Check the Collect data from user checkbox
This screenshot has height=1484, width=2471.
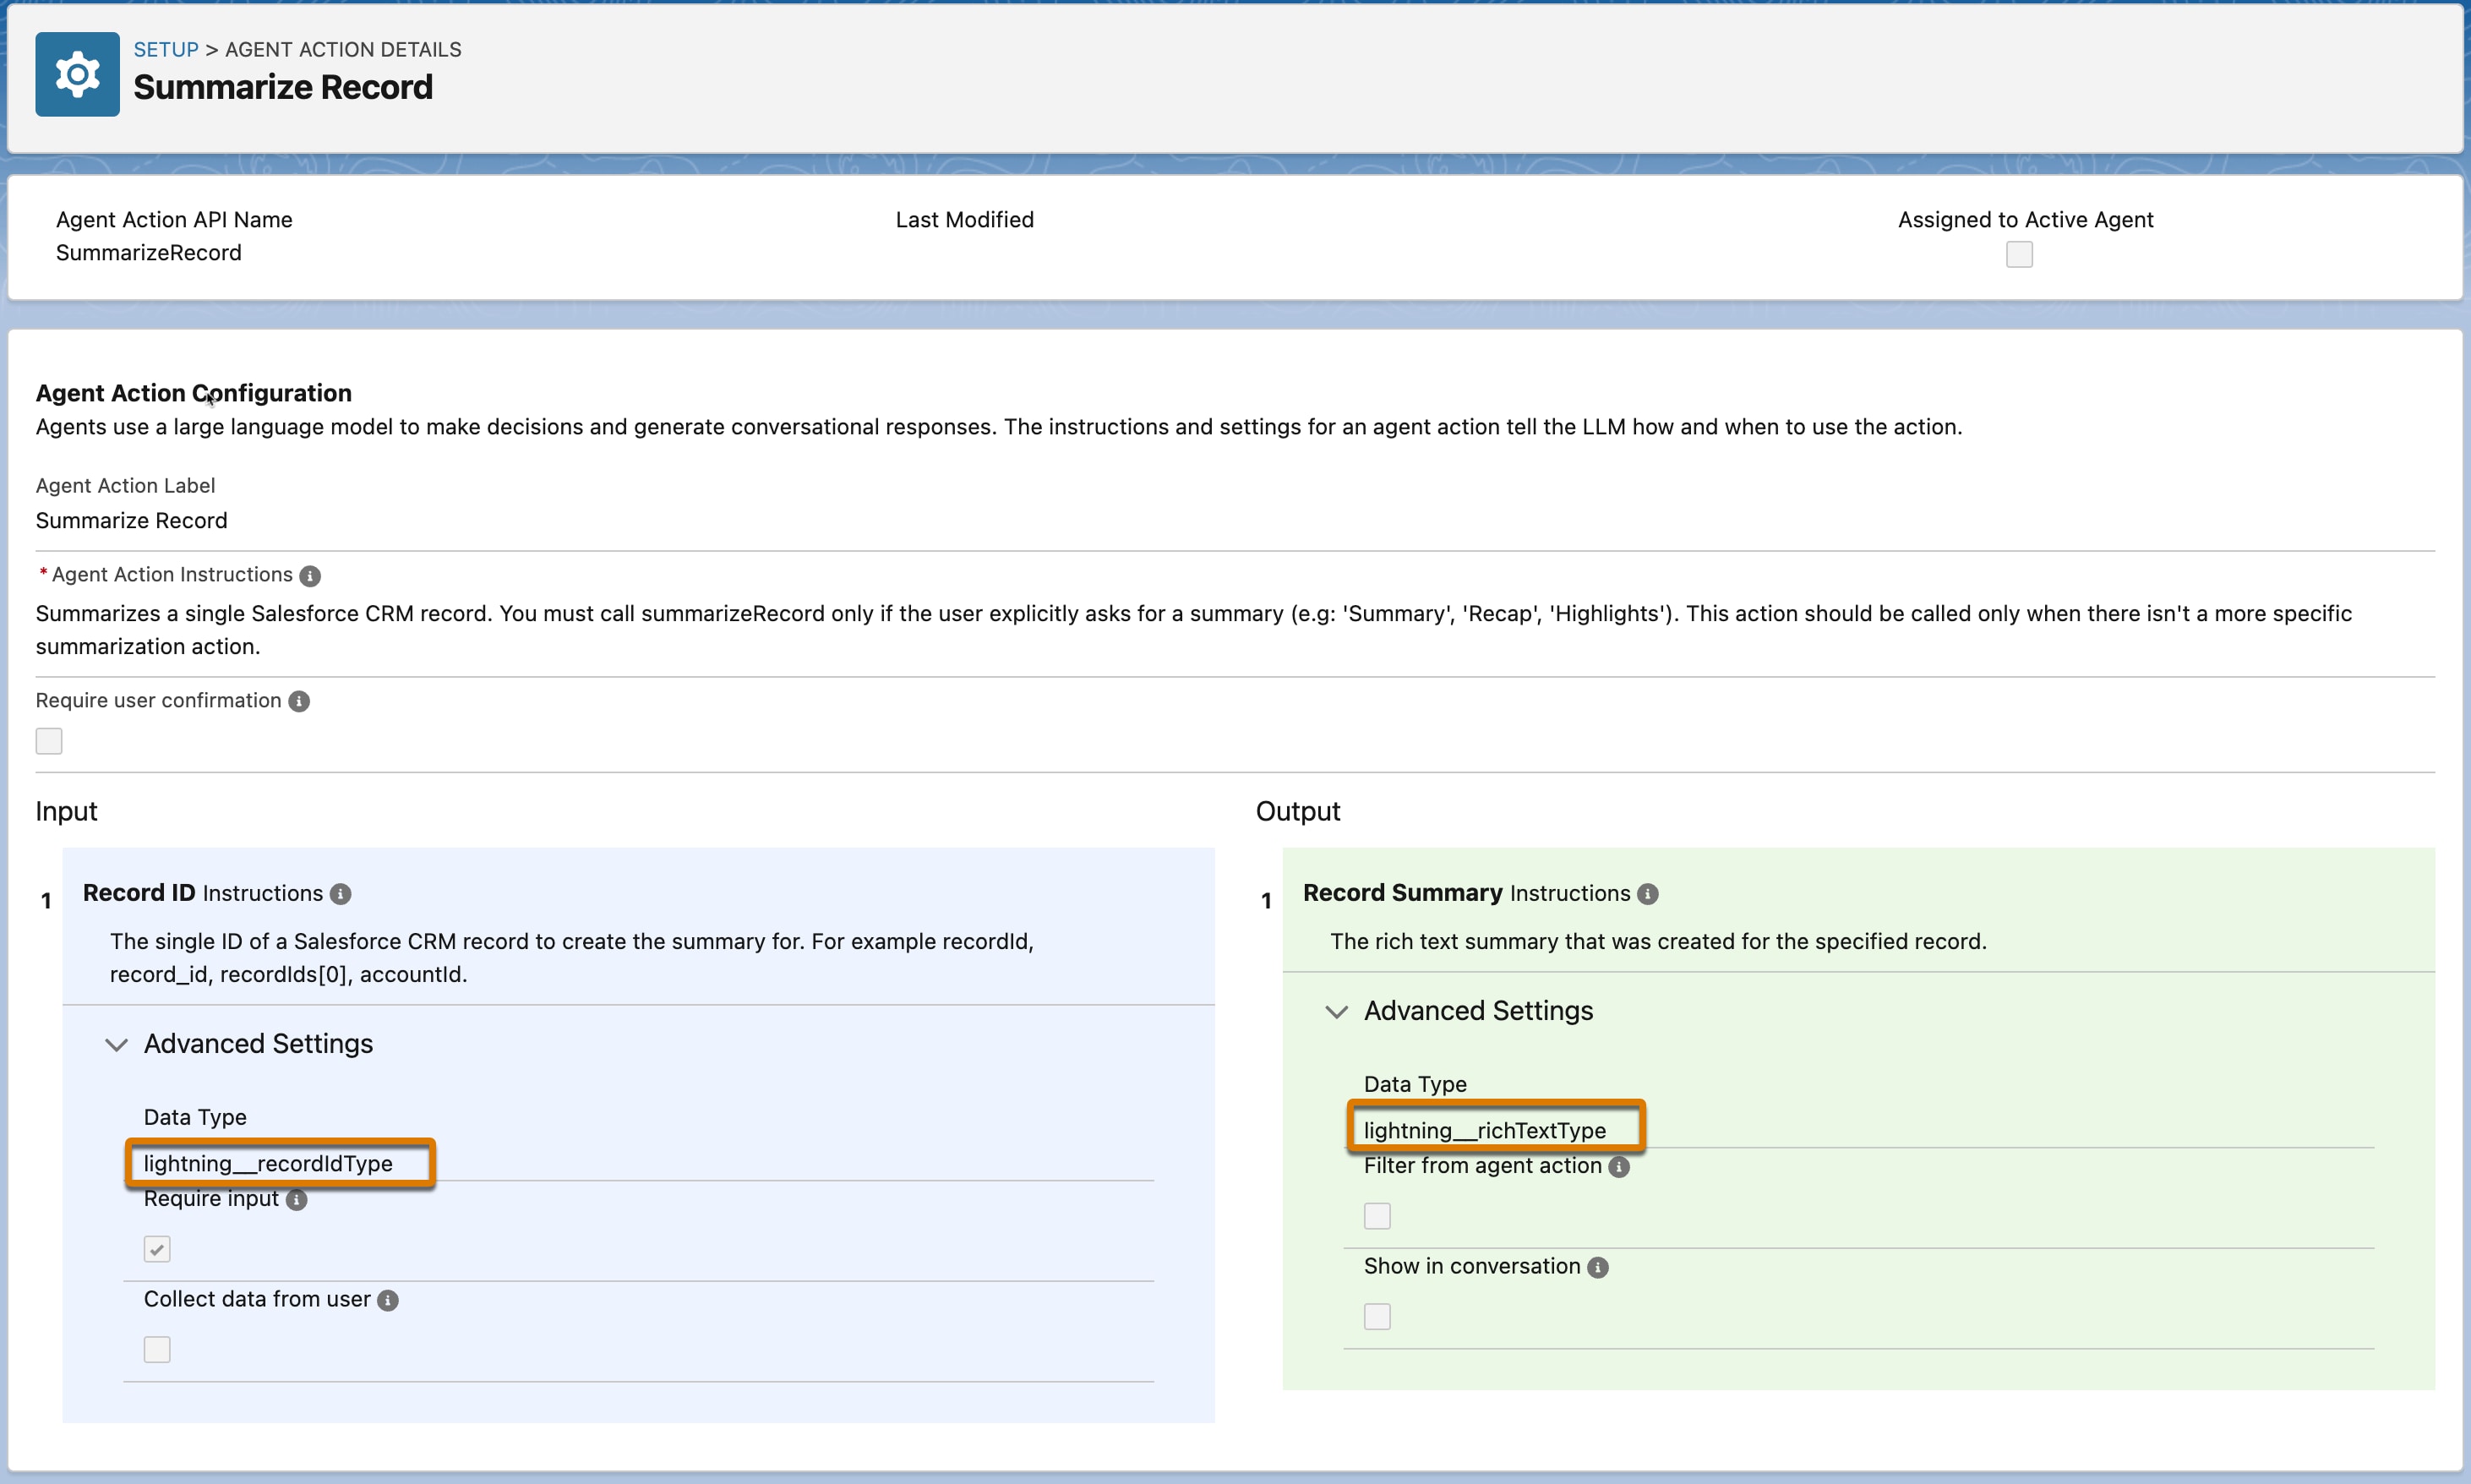point(157,1349)
